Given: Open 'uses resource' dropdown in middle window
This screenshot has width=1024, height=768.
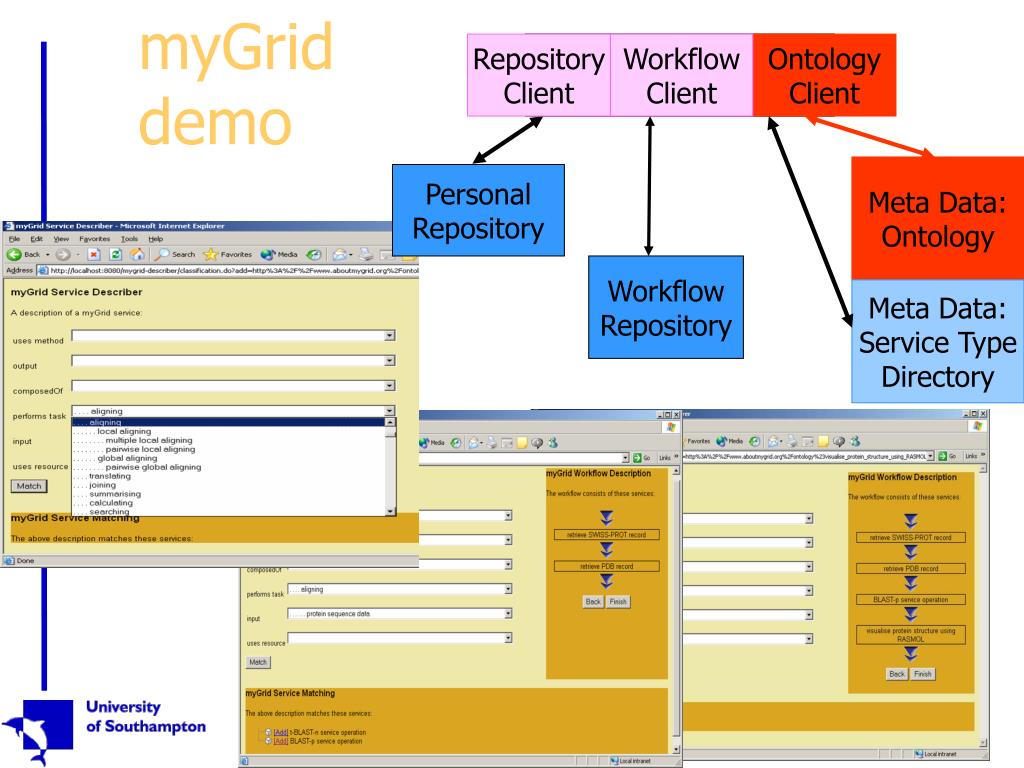Looking at the screenshot, I should (x=508, y=638).
